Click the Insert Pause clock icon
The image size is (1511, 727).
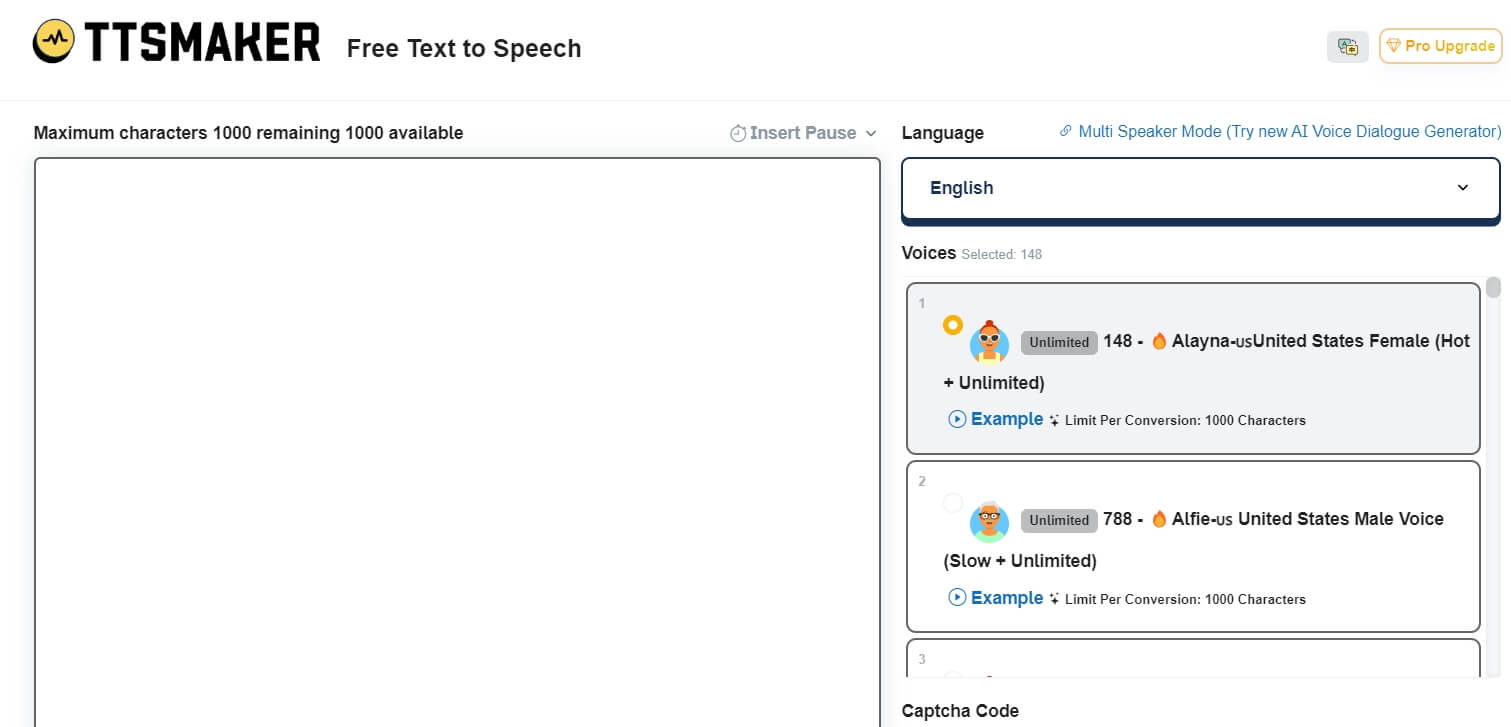coord(738,133)
